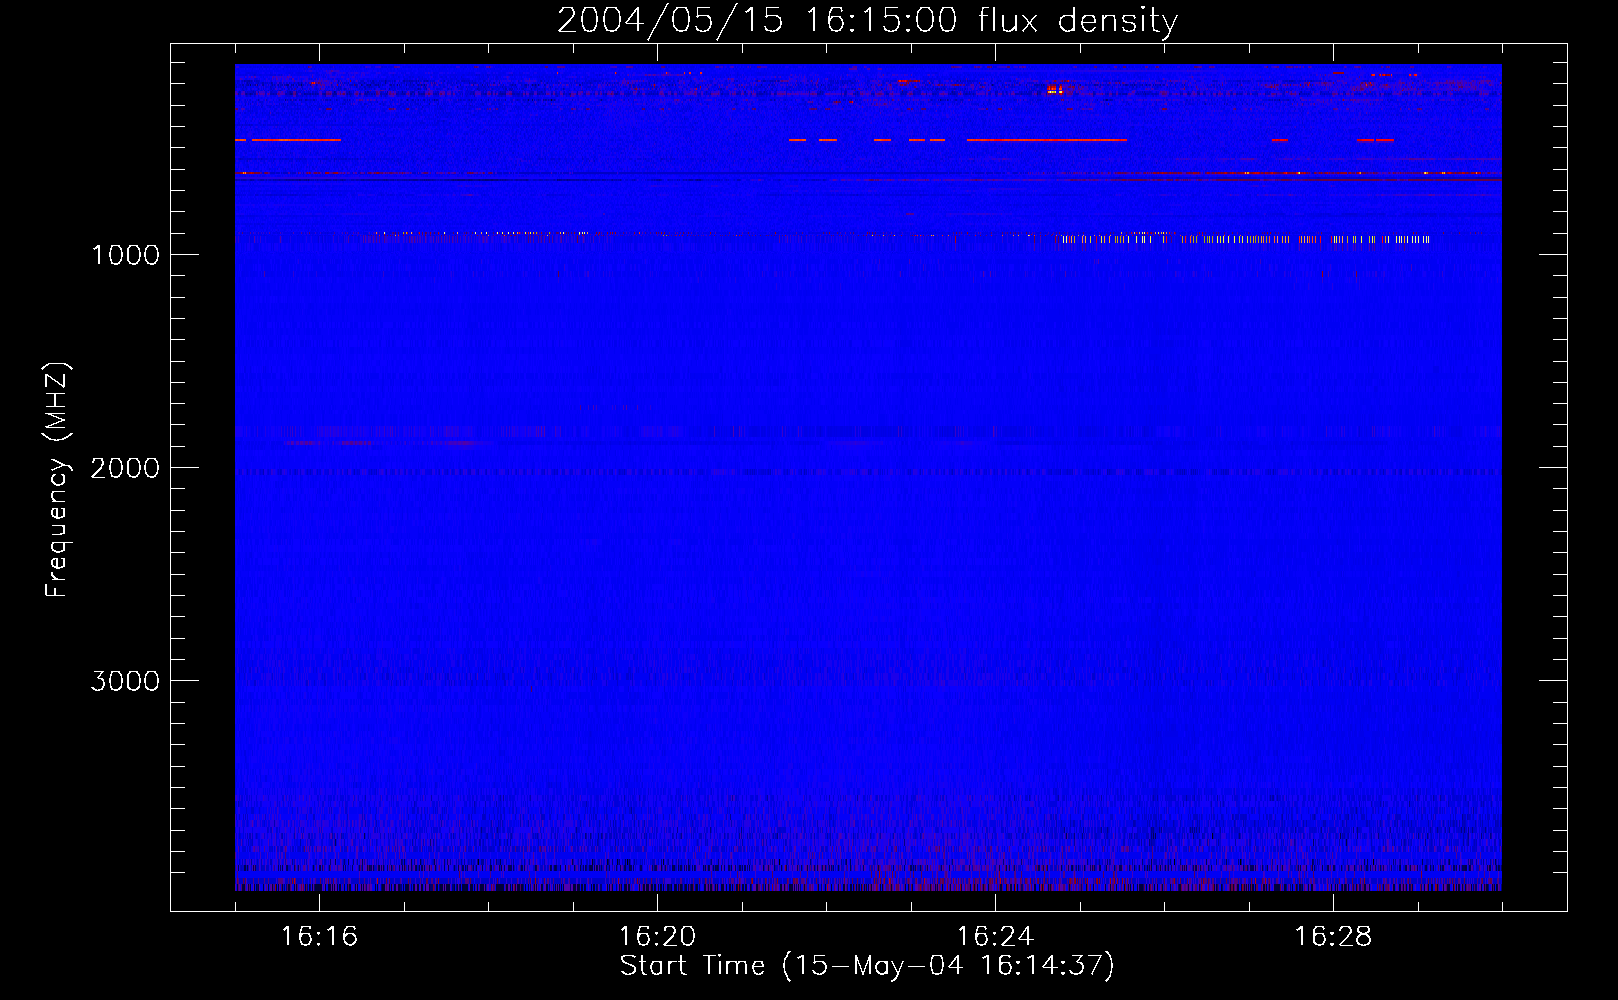Click the 2000 frequency tick label
This screenshot has height=1000, width=1618.
click(125, 468)
